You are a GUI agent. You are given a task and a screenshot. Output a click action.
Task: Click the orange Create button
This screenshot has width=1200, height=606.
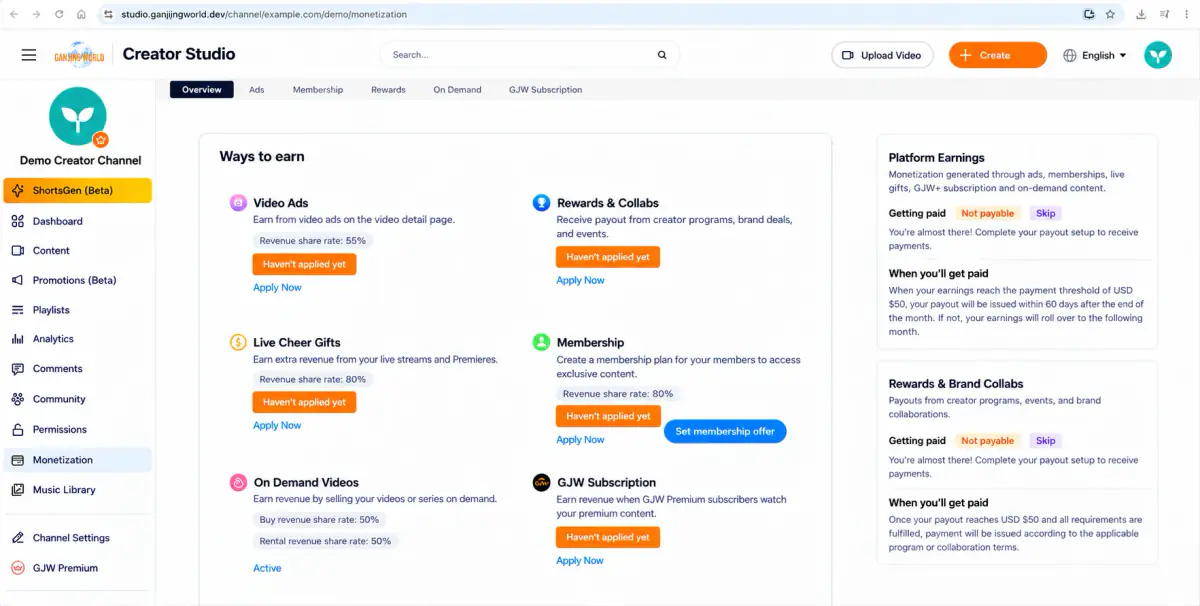998,55
